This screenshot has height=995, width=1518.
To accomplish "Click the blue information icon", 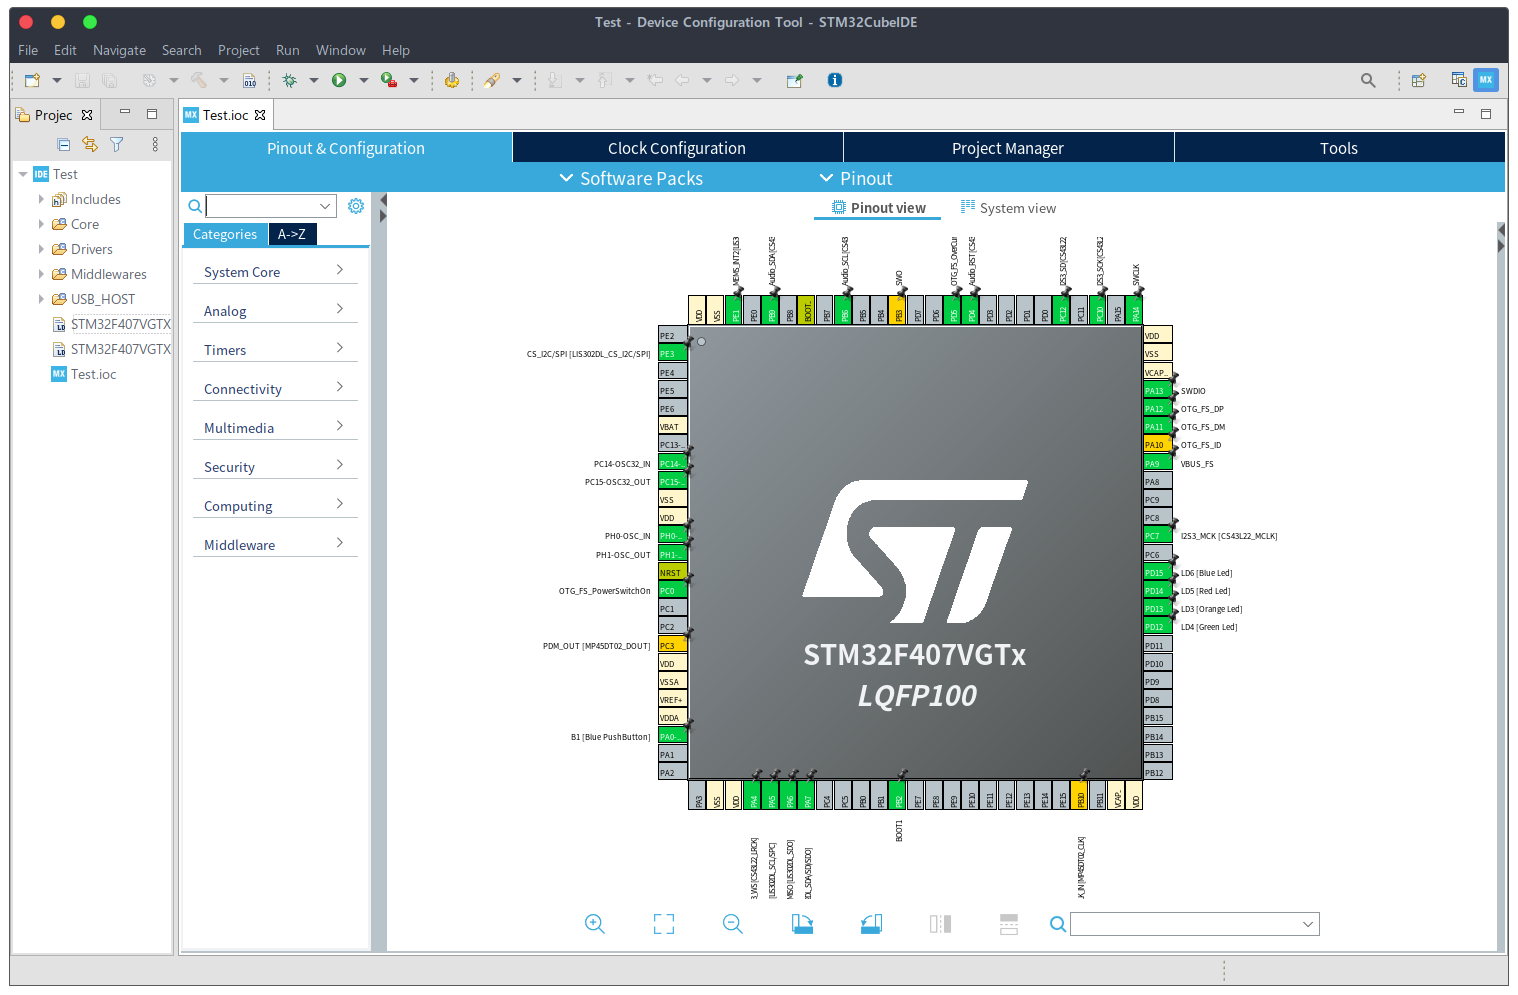I will pyautogui.click(x=835, y=80).
